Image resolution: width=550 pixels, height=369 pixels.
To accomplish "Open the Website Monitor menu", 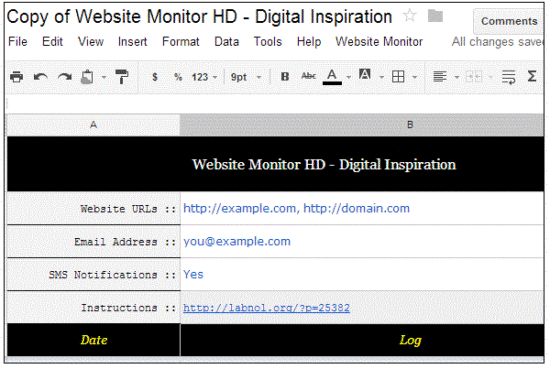I will pos(379,42).
